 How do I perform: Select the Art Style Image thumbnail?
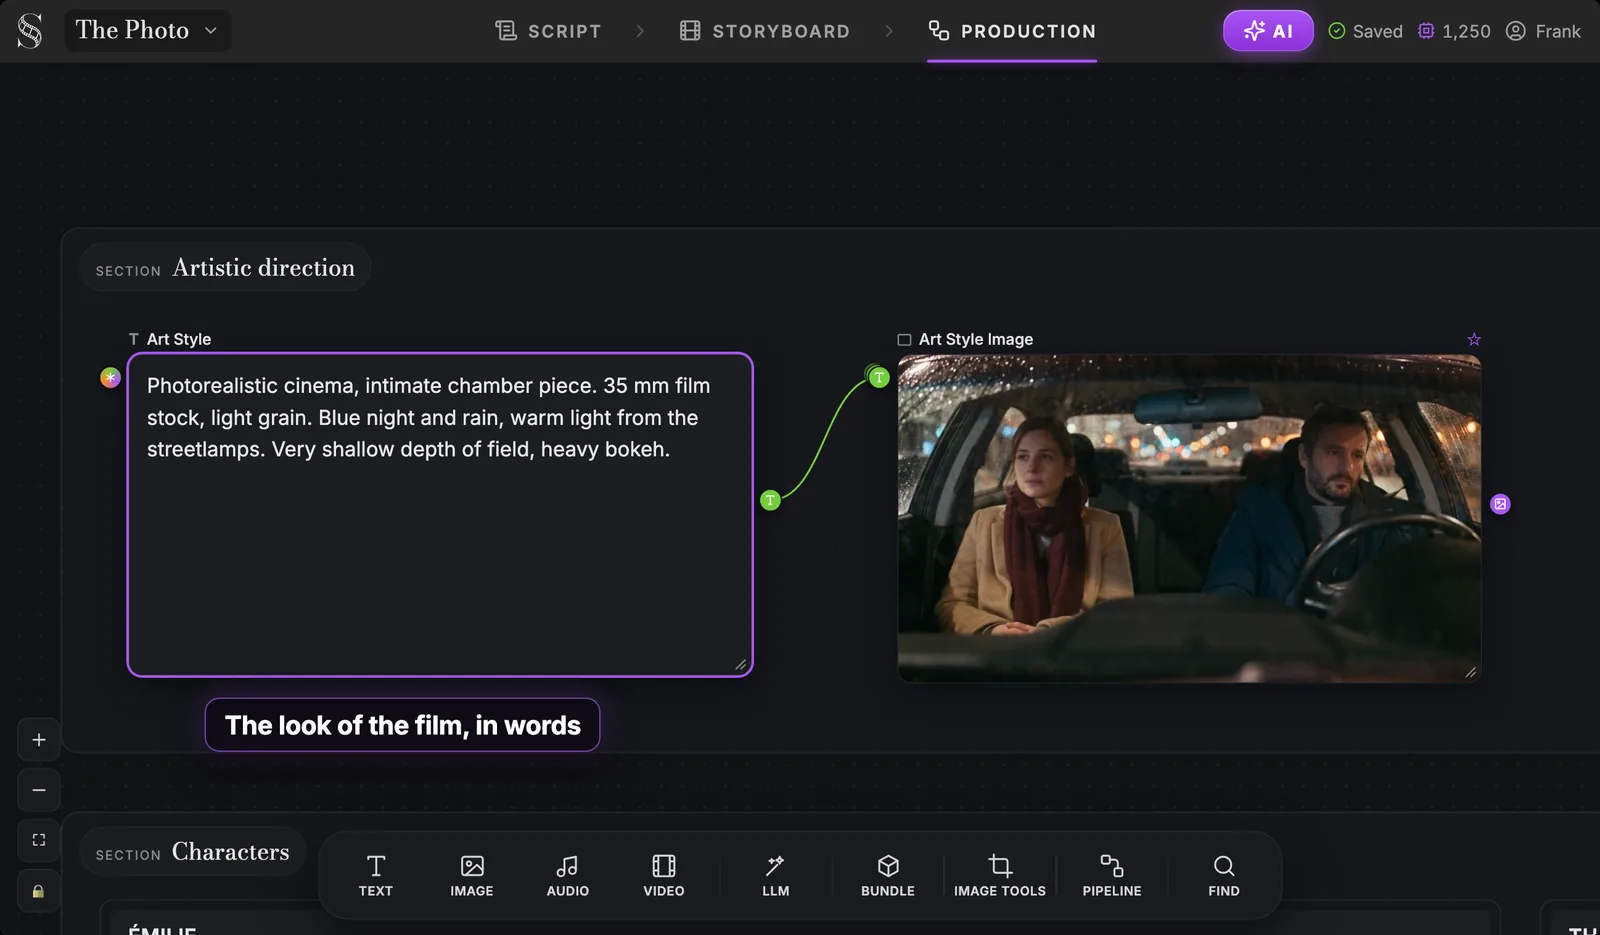point(1189,518)
